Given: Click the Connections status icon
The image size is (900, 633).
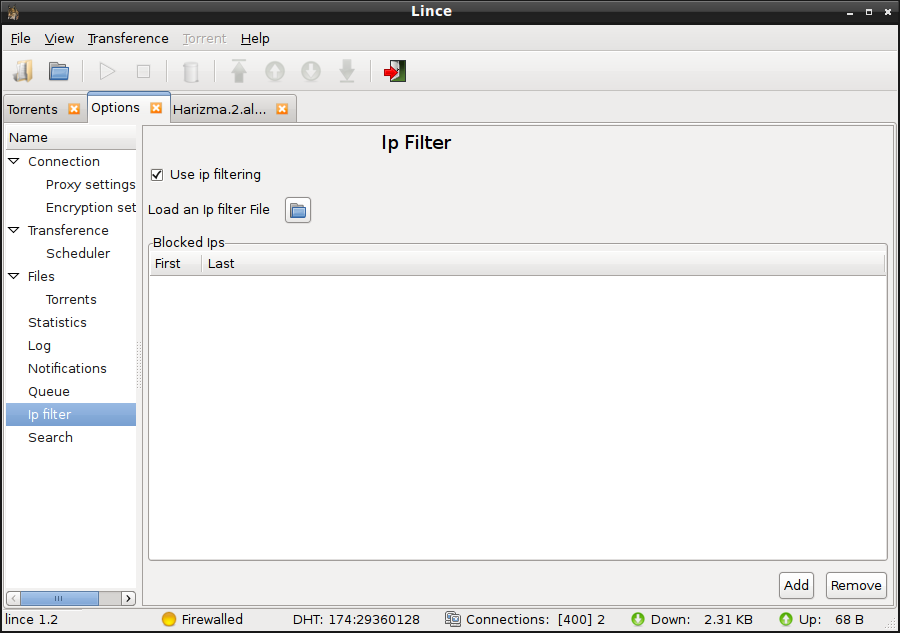Looking at the screenshot, I should click(x=453, y=619).
